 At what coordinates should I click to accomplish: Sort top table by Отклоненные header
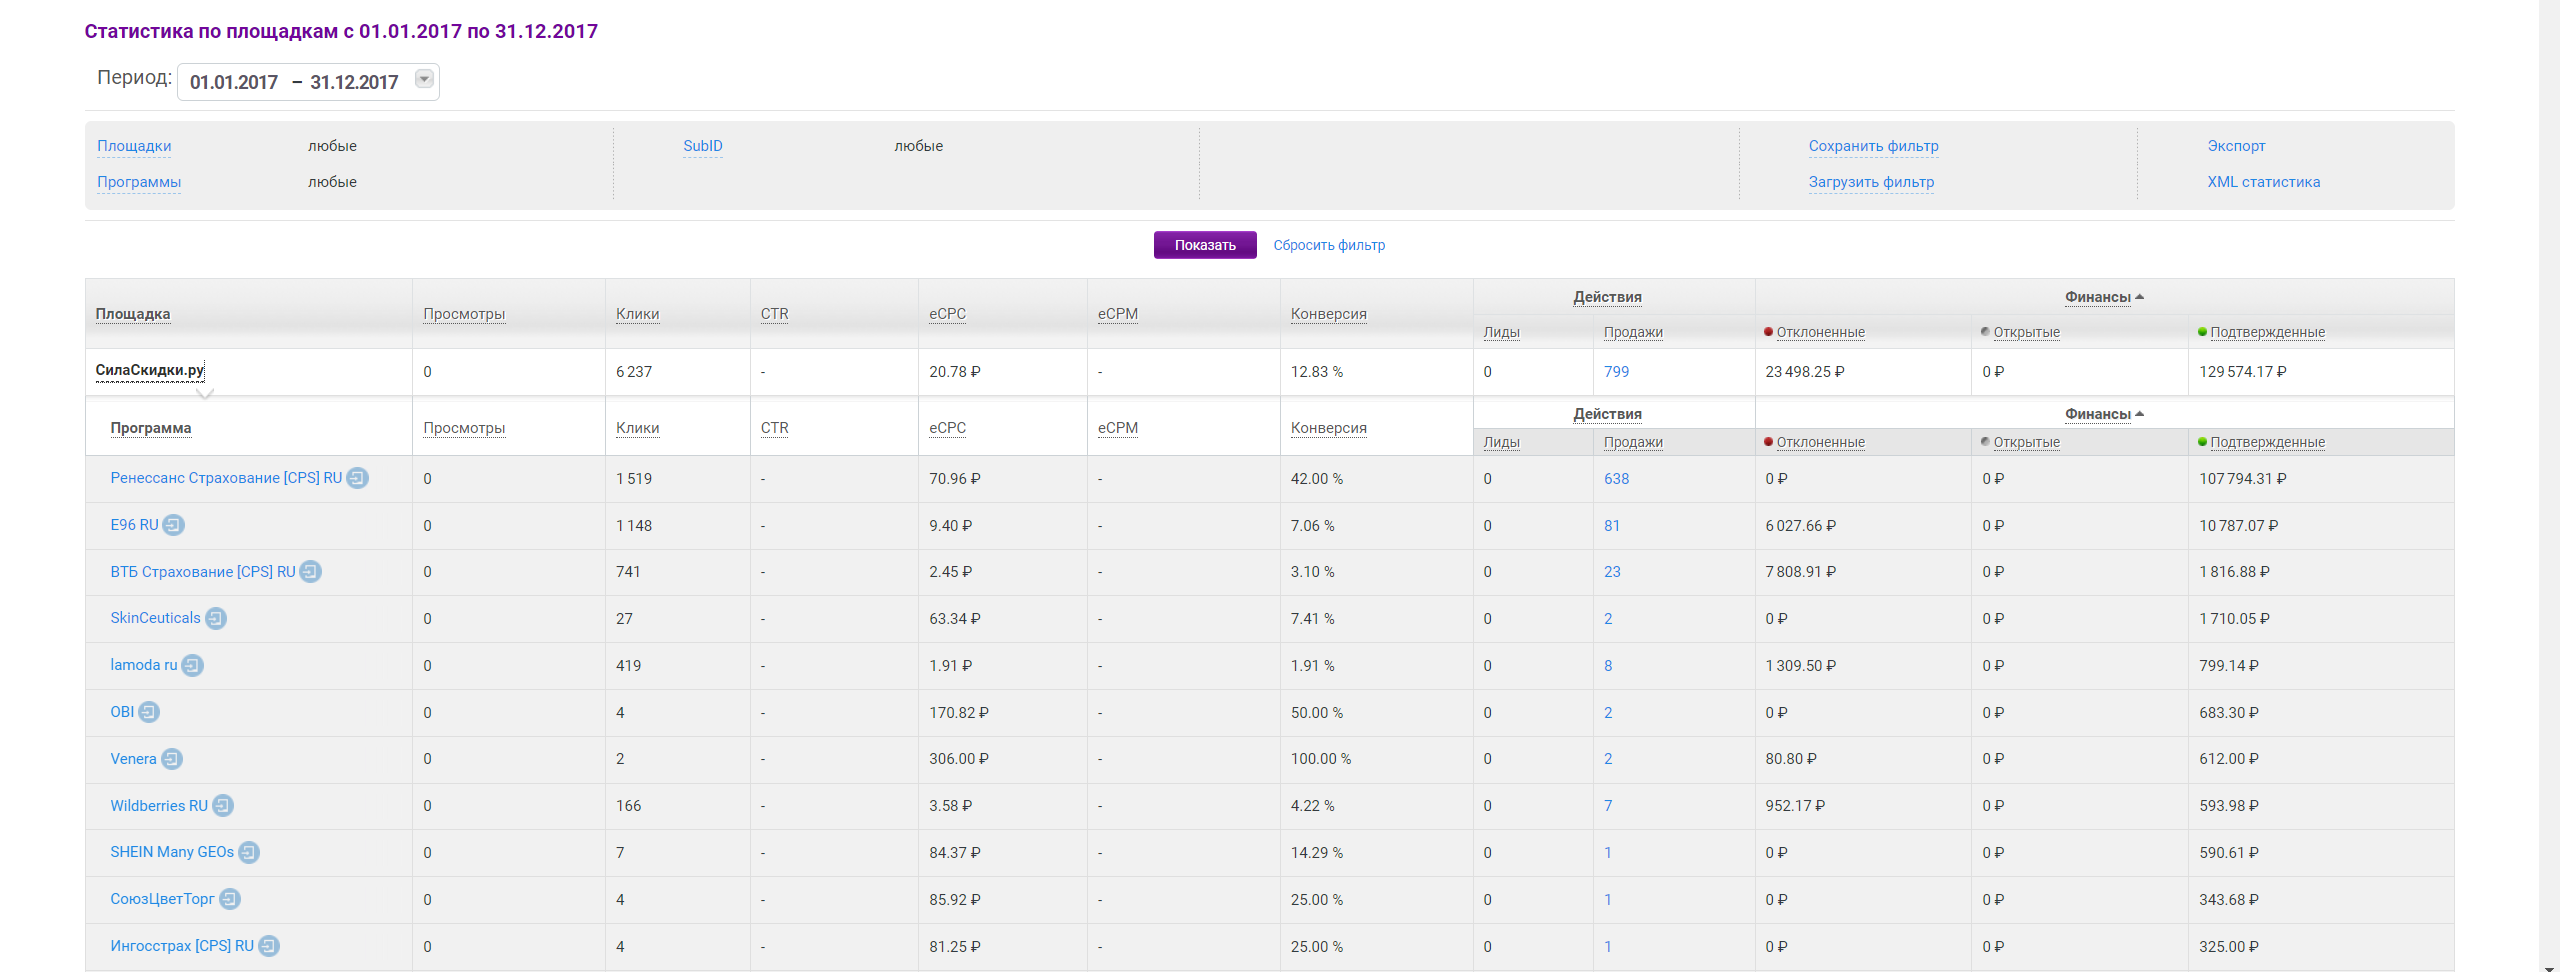pos(1820,332)
